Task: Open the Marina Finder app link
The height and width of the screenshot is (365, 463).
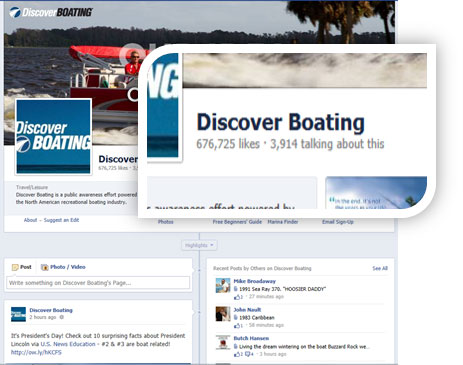Action: tap(283, 222)
